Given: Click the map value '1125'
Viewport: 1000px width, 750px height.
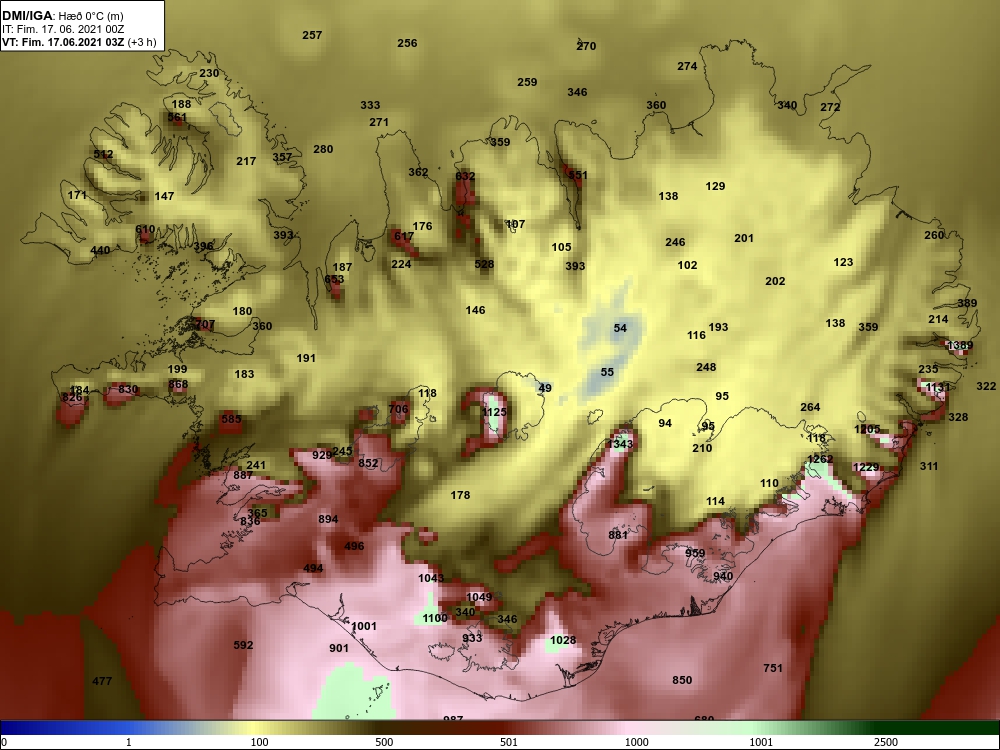Looking at the screenshot, I should coord(494,413).
